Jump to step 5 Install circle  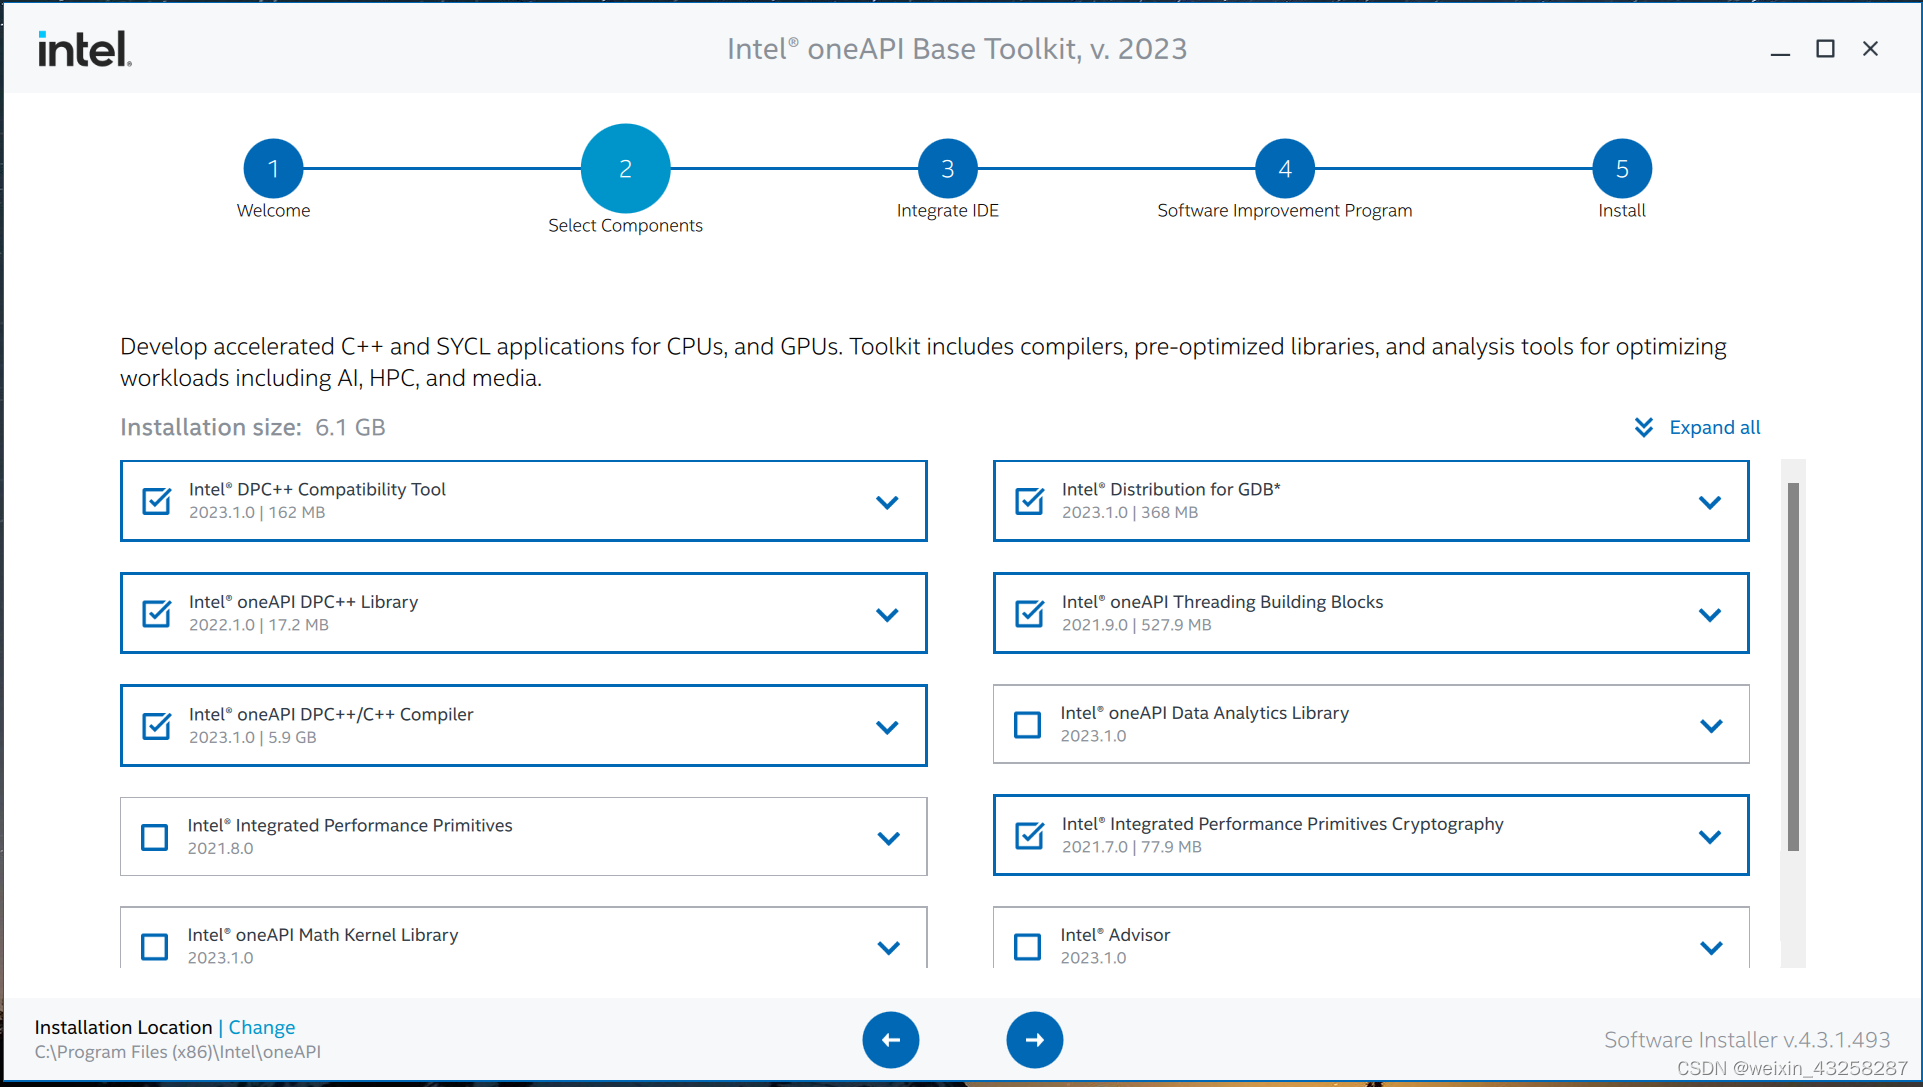pos(1621,169)
